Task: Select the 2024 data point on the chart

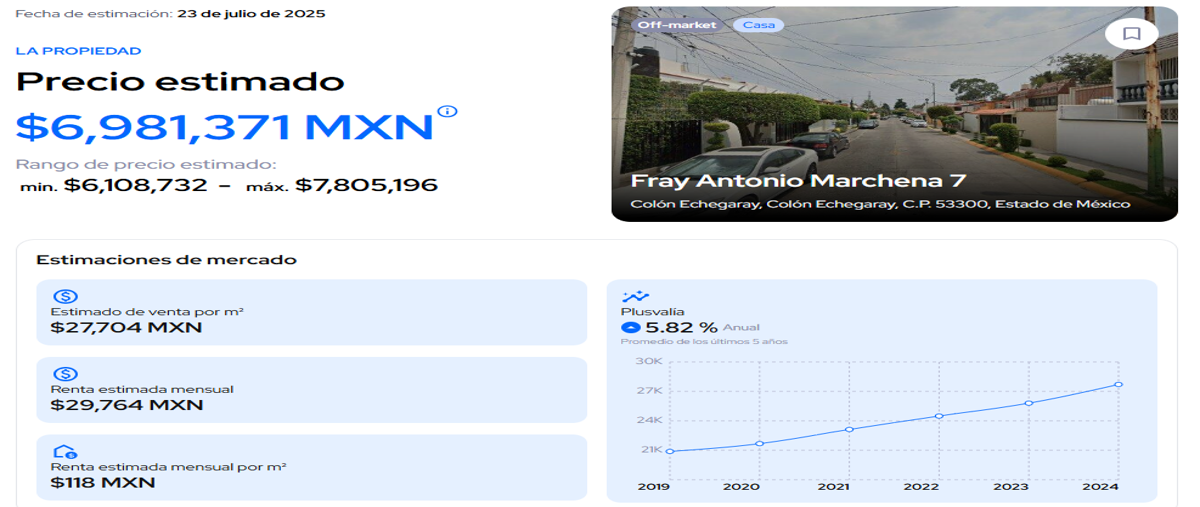Action: pyautogui.click(x=1118, y=384)
